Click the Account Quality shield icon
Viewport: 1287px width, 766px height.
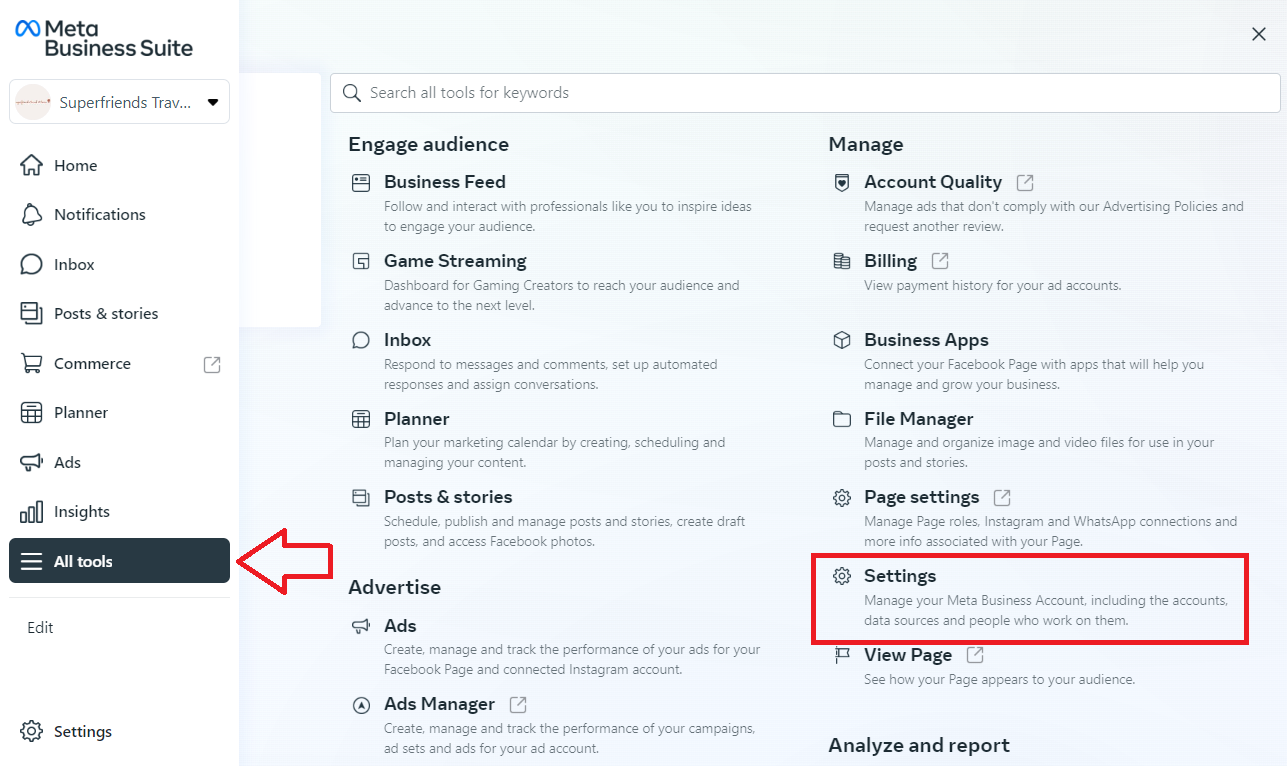click(x=842, y=182)
